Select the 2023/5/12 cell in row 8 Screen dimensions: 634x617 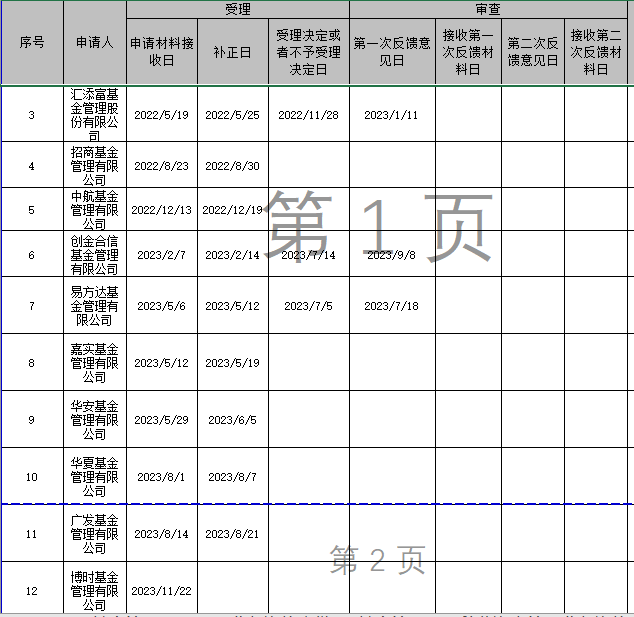pyautogui.click(x=162, y=363)
